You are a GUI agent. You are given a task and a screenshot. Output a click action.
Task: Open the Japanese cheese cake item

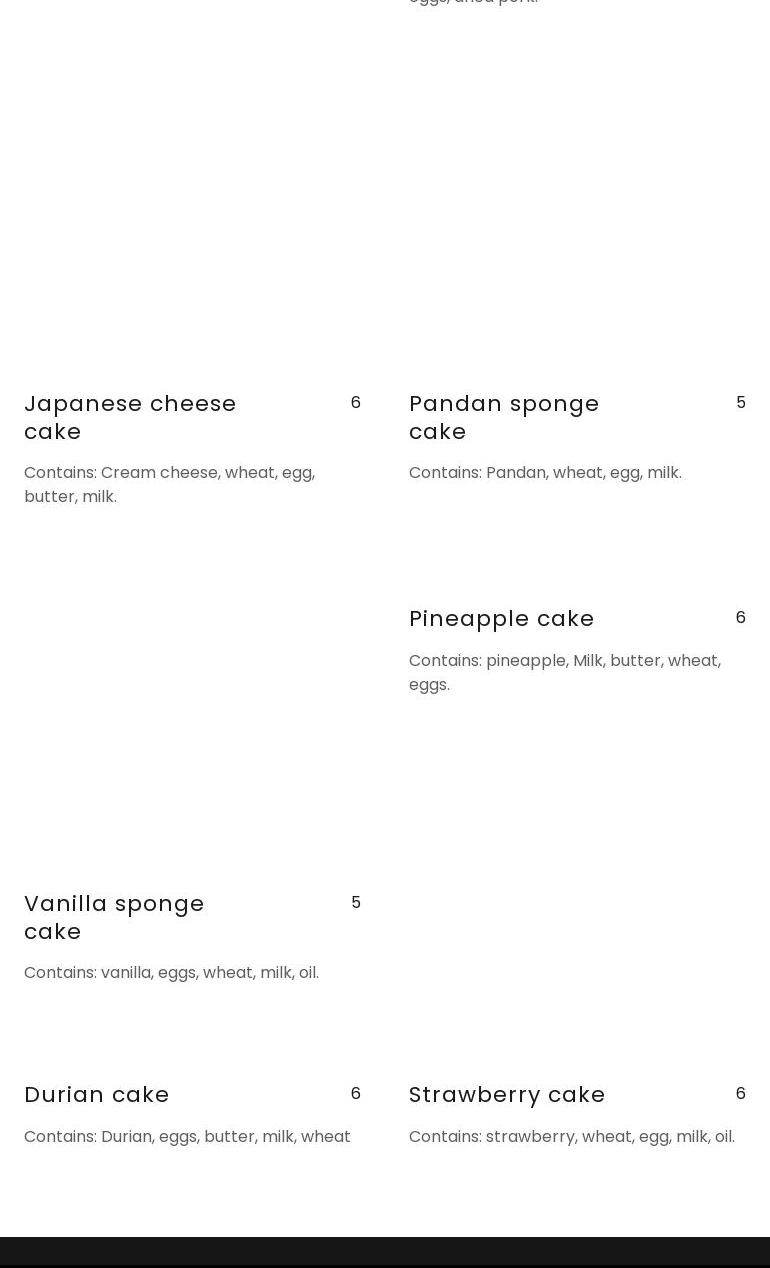(130, 417)
